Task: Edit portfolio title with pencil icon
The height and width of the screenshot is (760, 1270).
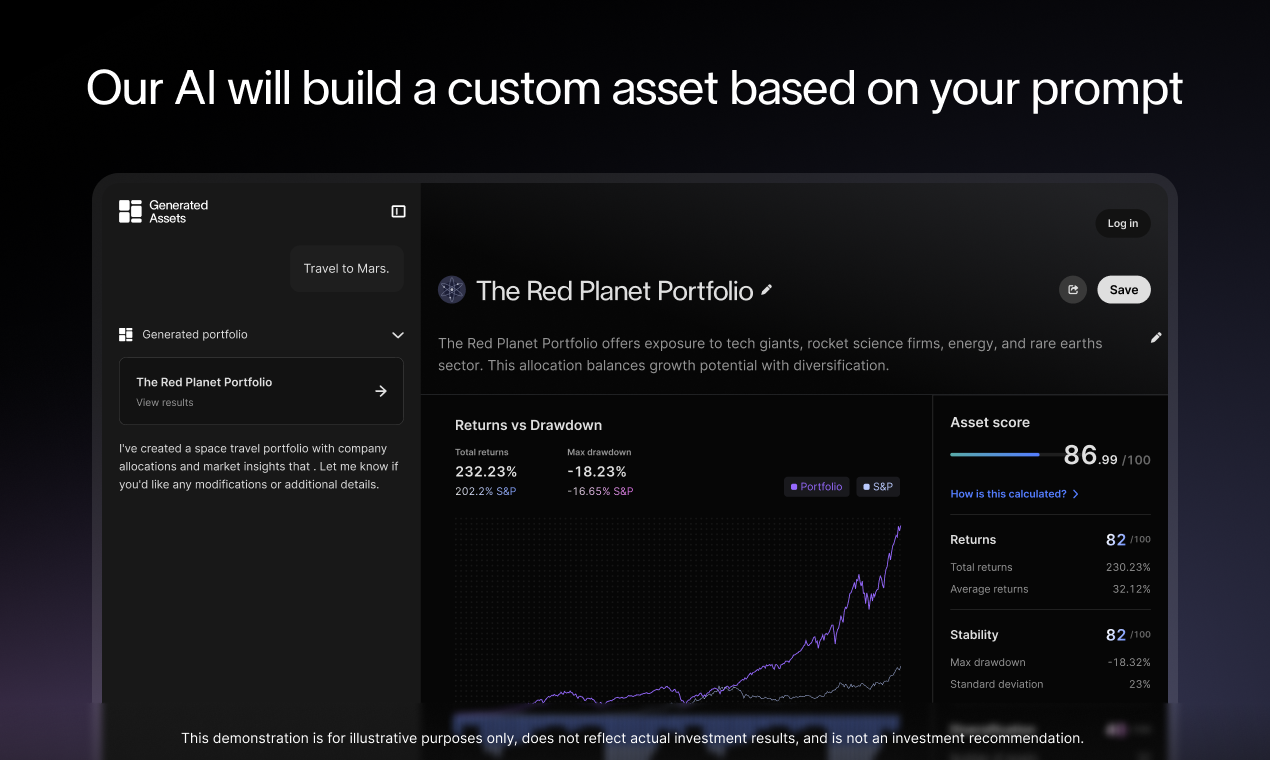Action: click(767, 290)
